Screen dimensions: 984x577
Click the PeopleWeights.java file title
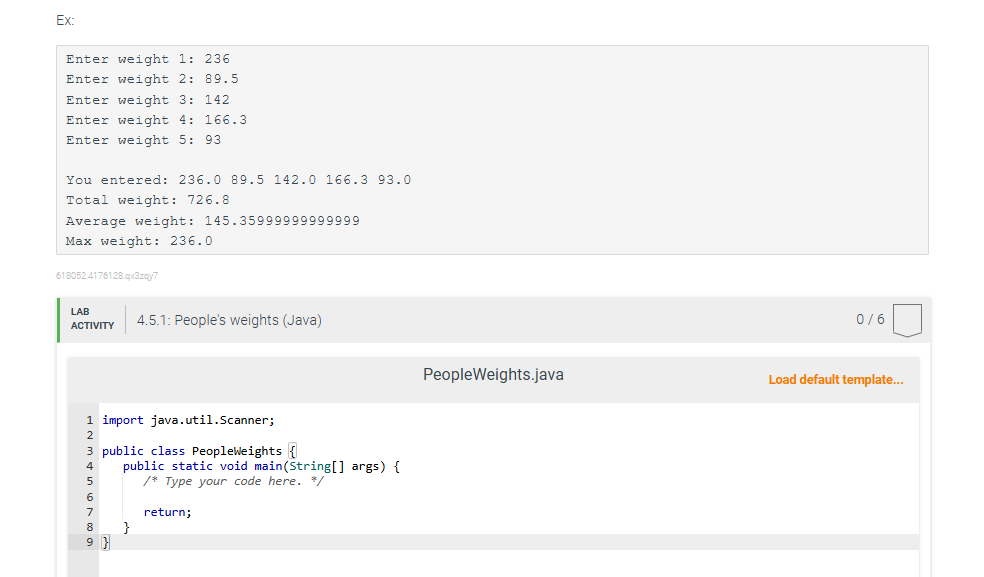(x=493, y=375)
